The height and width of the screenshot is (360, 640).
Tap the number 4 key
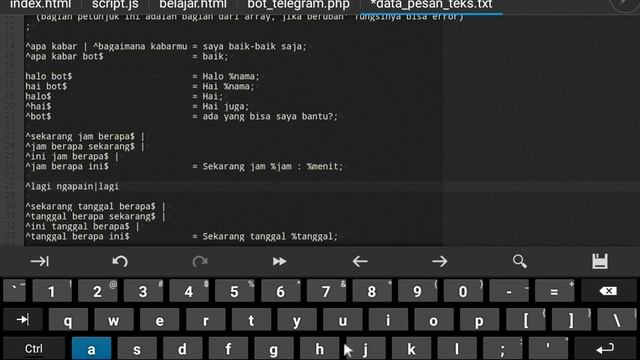(x=189, y=291)
